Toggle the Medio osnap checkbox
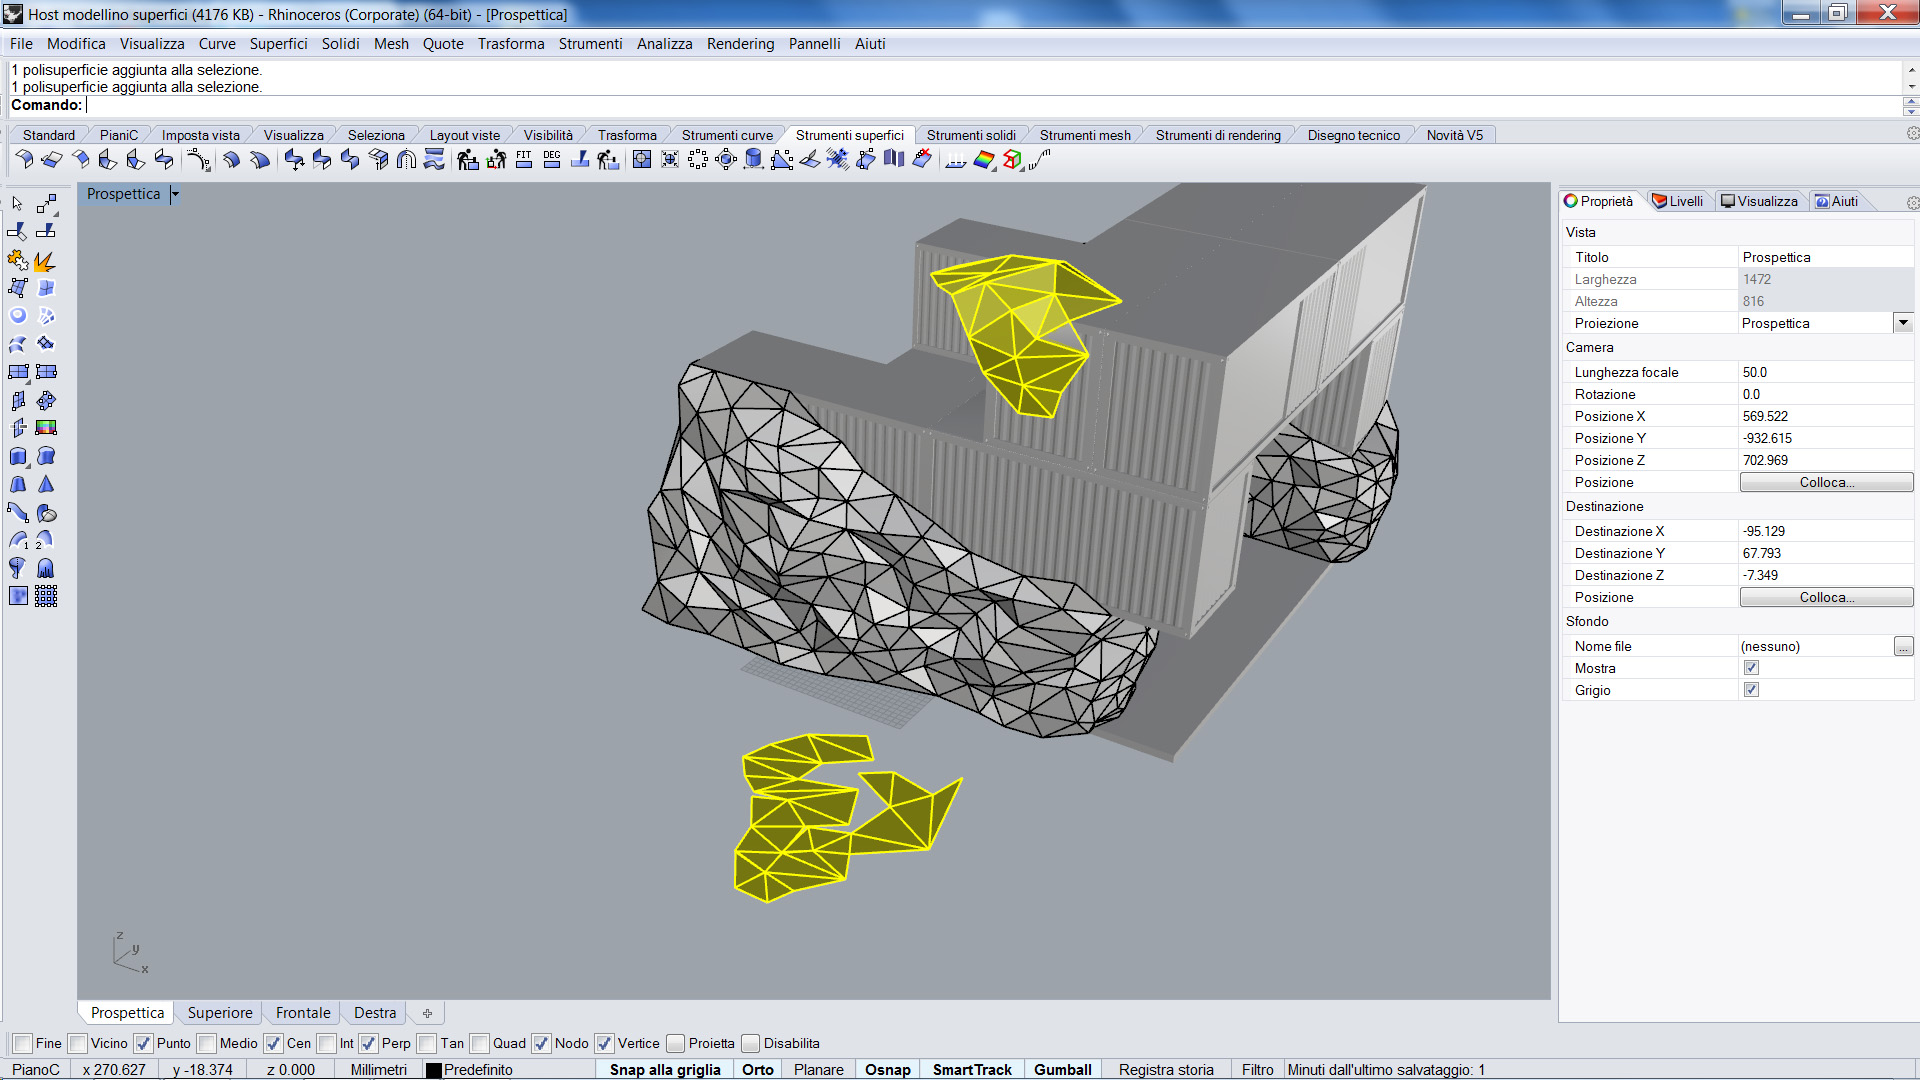The image size is (1920, 1080). [x=207, y=1043]
